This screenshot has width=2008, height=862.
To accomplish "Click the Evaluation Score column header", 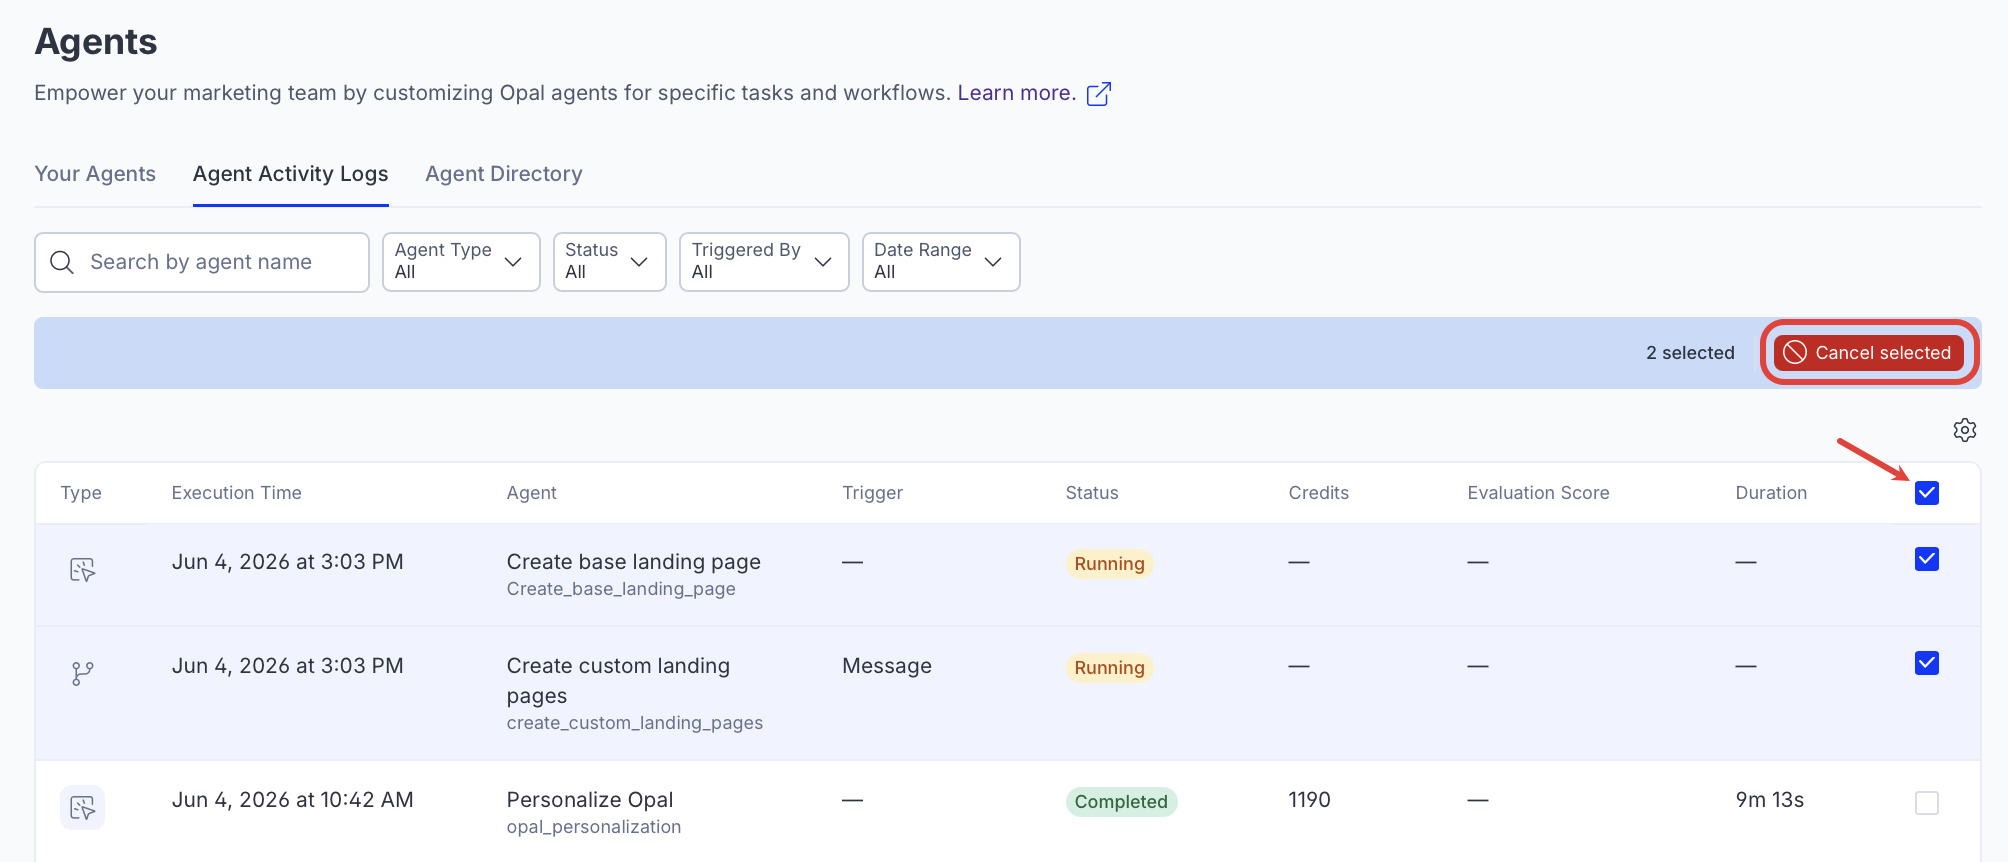I will tap(1539, 493).
